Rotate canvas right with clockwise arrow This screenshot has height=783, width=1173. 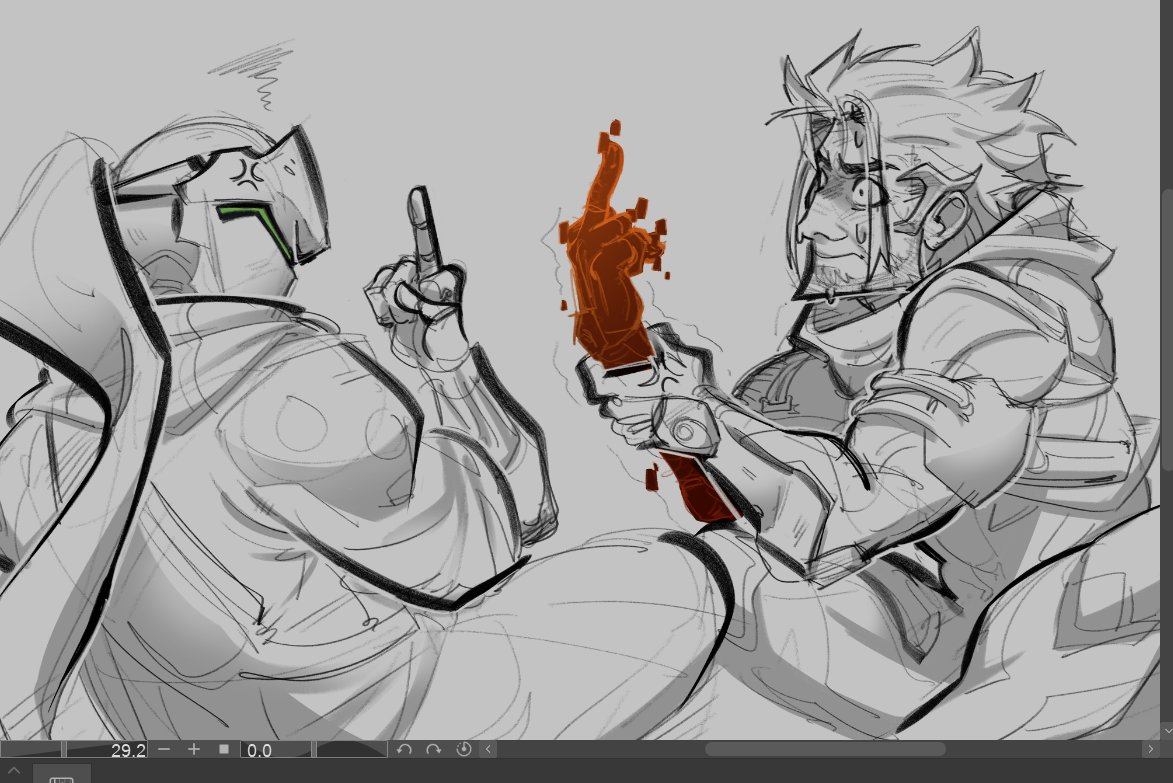433,749
